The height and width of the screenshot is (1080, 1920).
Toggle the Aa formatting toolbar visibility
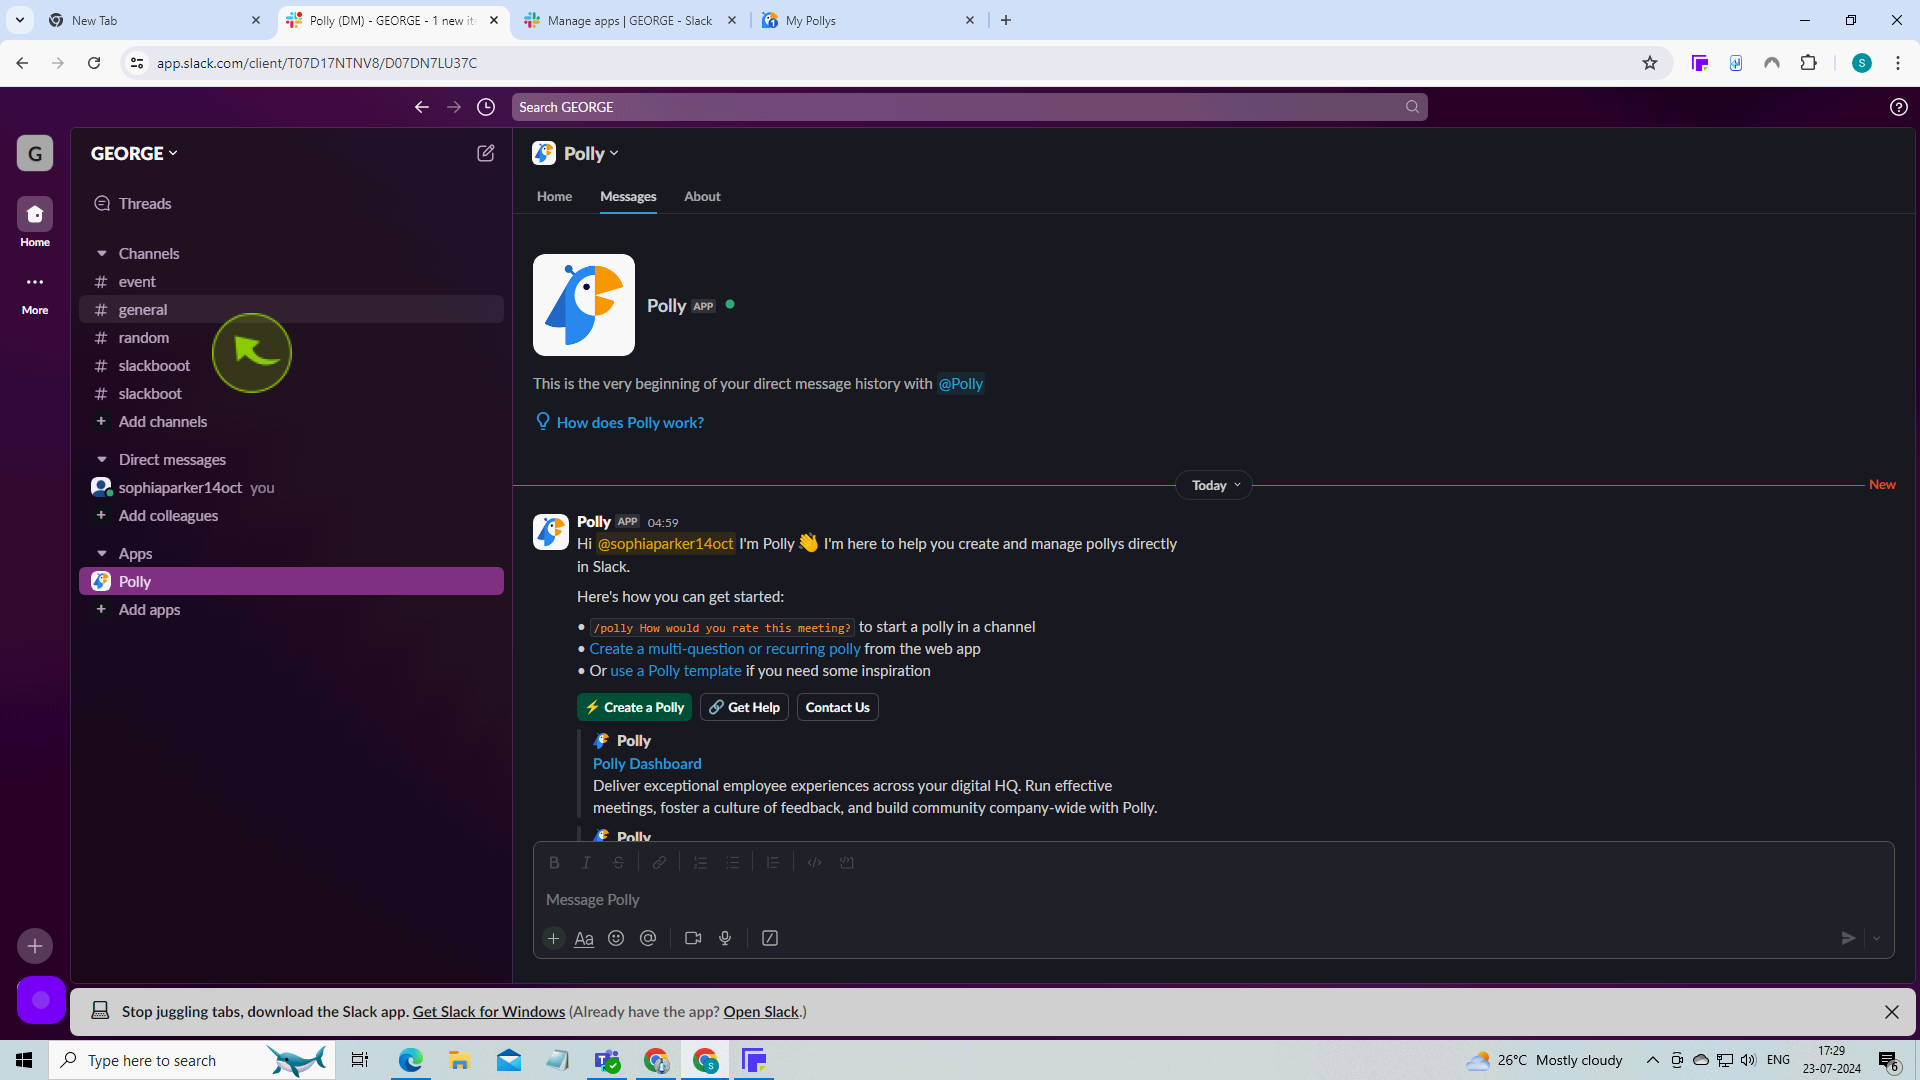(584, 938)
